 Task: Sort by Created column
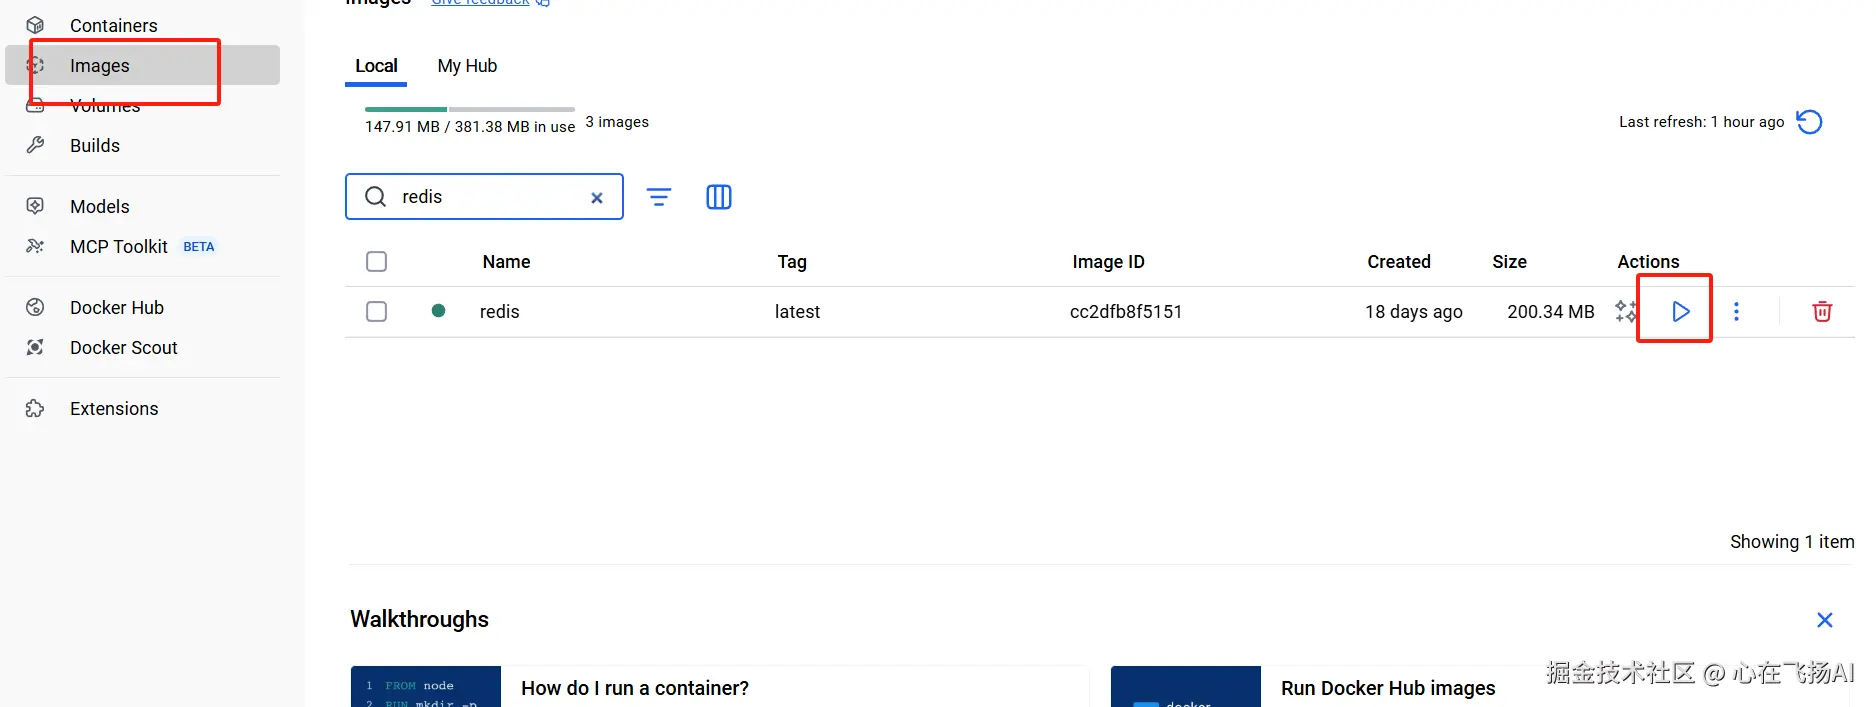point(1399,262)
